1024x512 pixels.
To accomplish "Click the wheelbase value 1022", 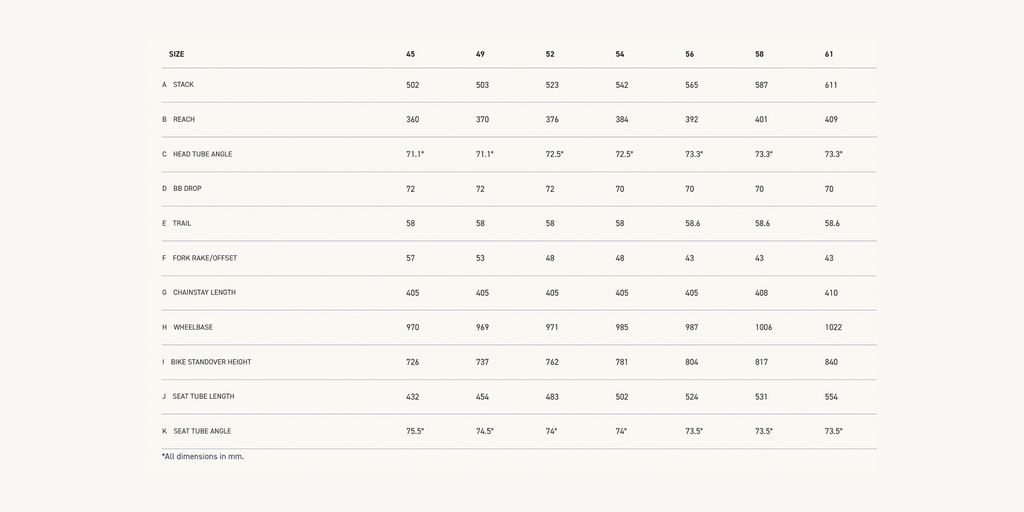I will coord(833,327).
